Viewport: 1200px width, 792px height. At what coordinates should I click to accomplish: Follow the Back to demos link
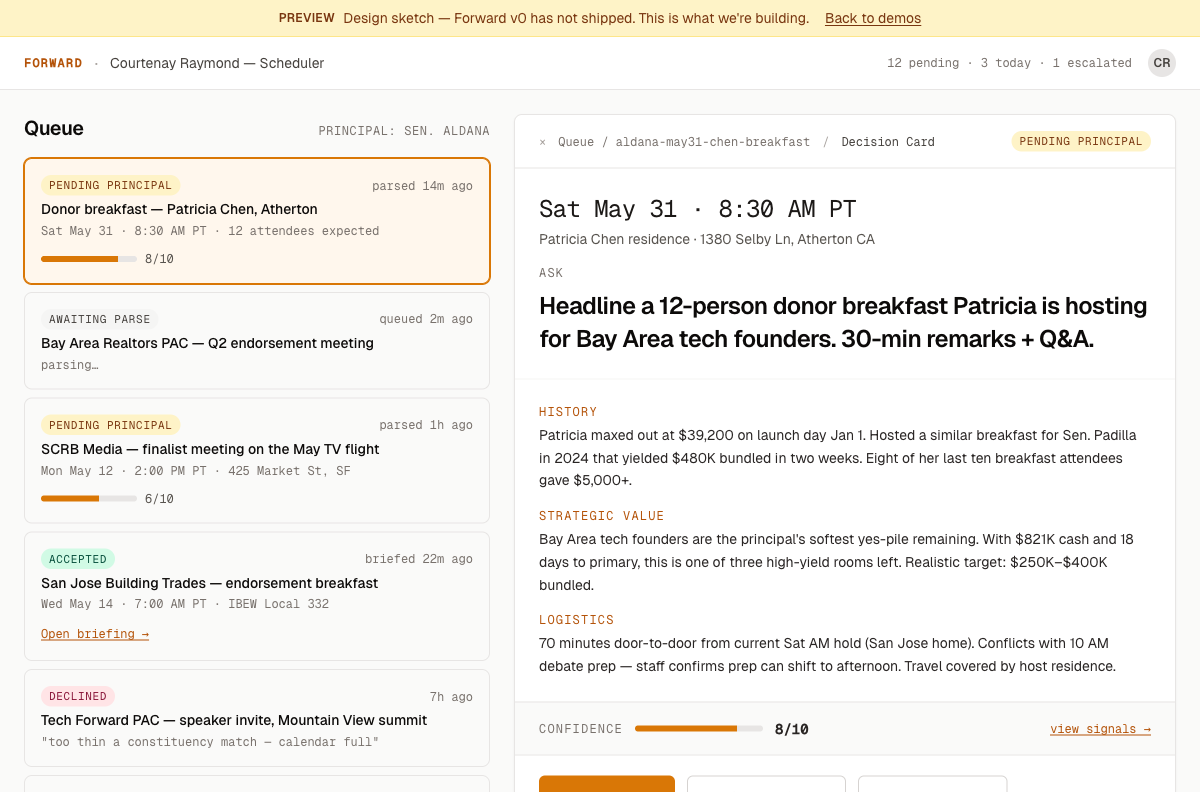(873, 18)
